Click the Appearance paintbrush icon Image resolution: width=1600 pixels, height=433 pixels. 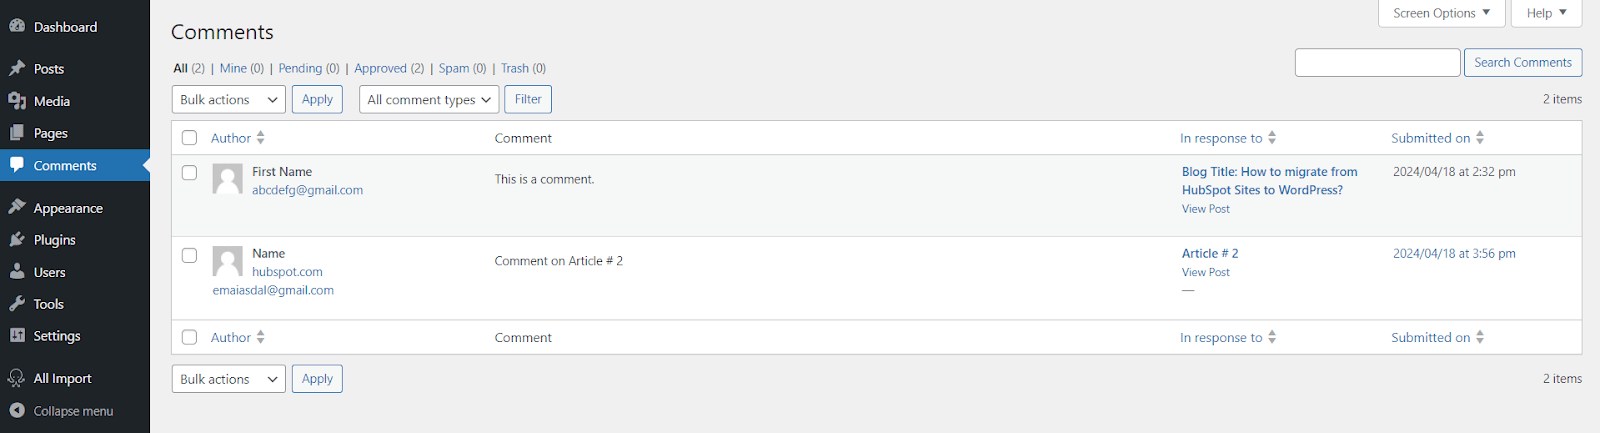[17, 207]
